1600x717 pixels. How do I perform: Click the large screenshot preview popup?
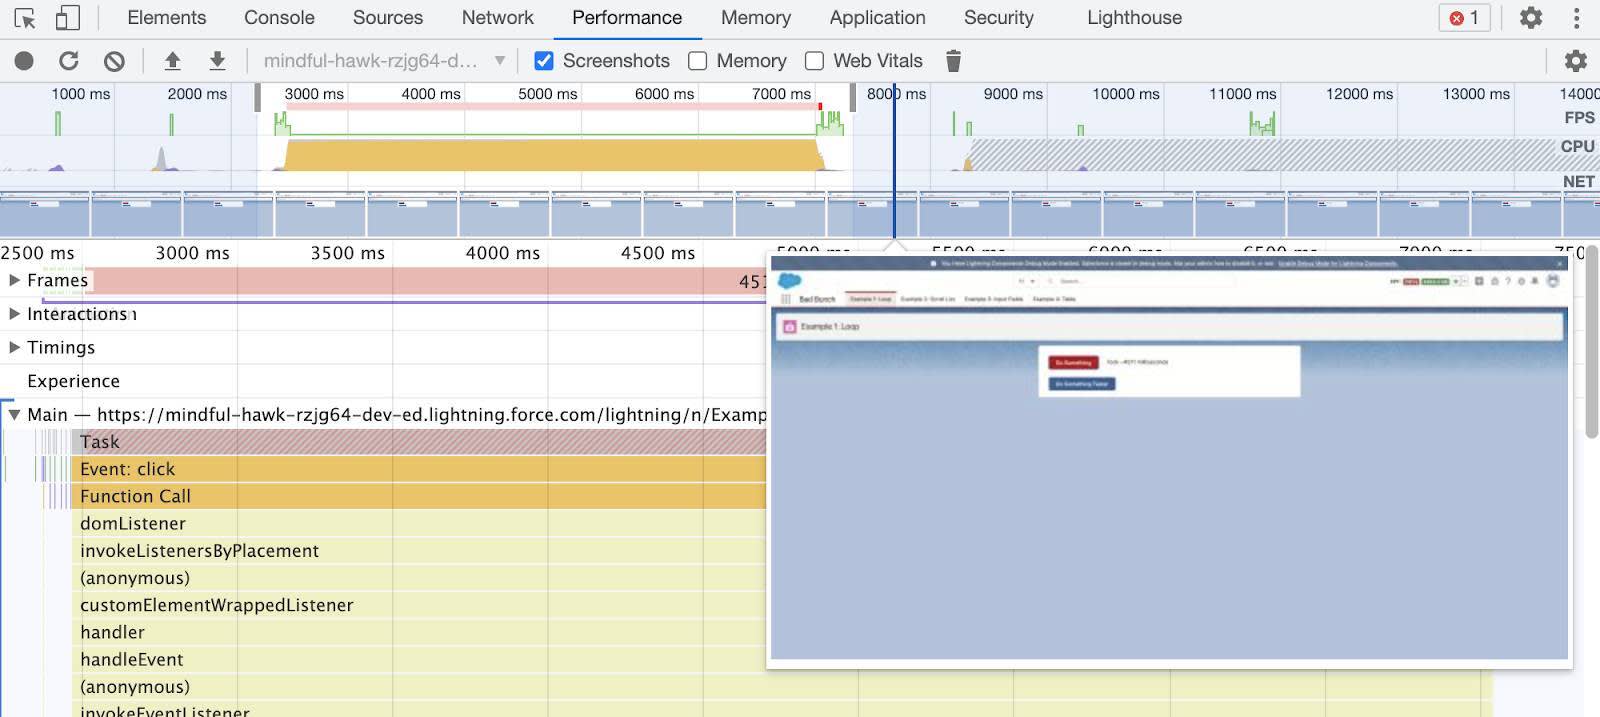[x=1169, y=458]
